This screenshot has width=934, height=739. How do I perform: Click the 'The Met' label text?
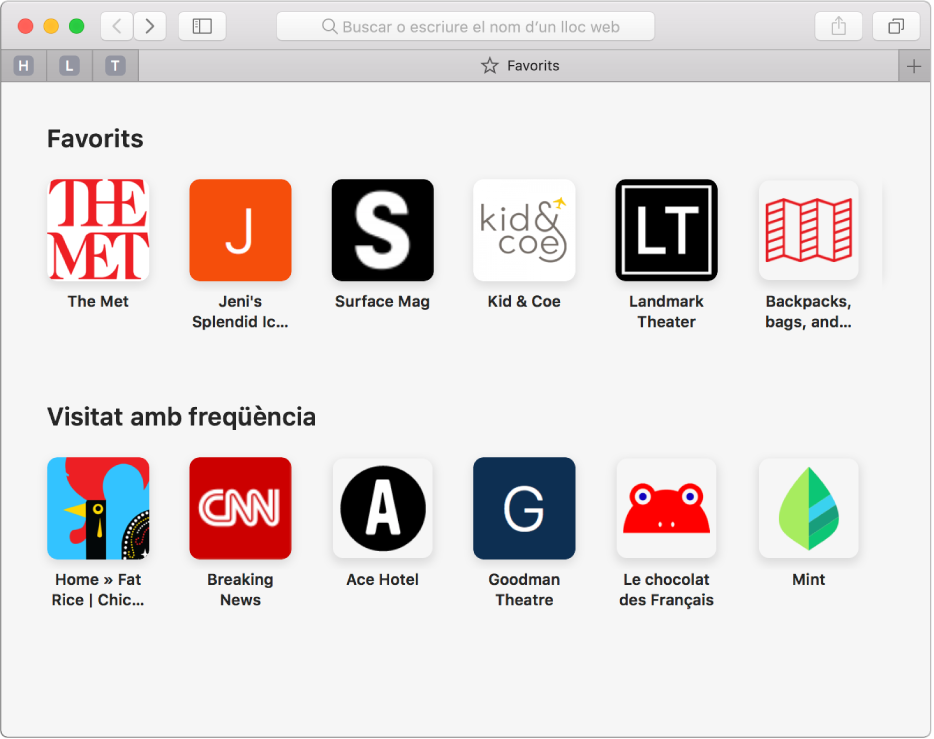click(x=98, y=301)
